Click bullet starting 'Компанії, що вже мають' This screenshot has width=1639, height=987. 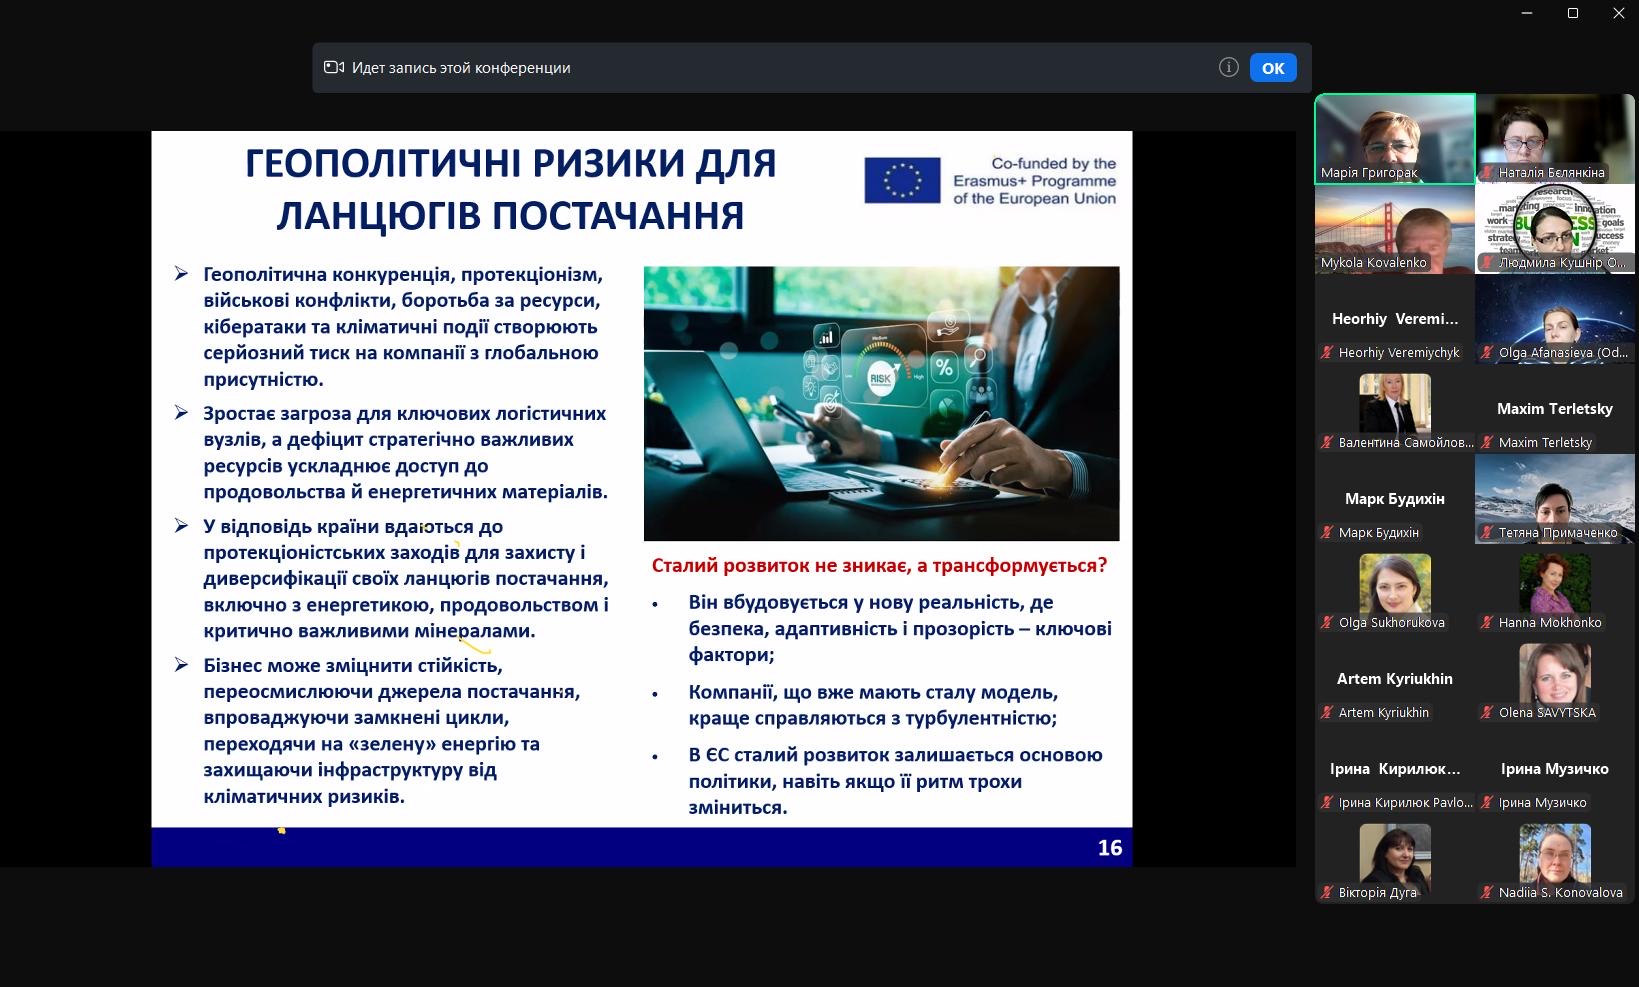click(873, 705)
